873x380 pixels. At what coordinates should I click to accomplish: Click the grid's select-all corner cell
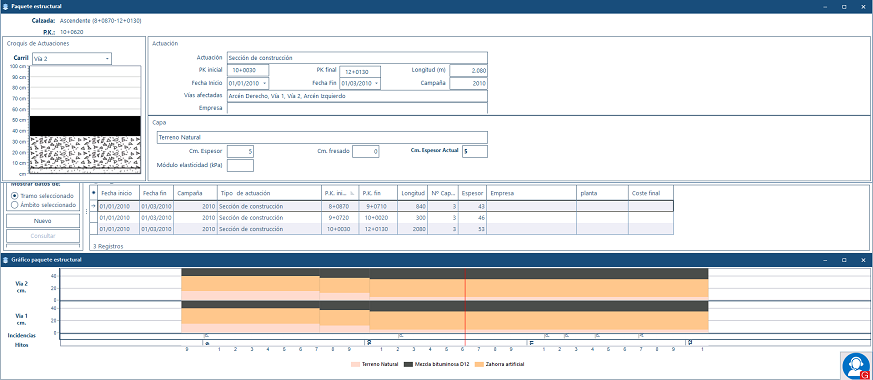94,193
